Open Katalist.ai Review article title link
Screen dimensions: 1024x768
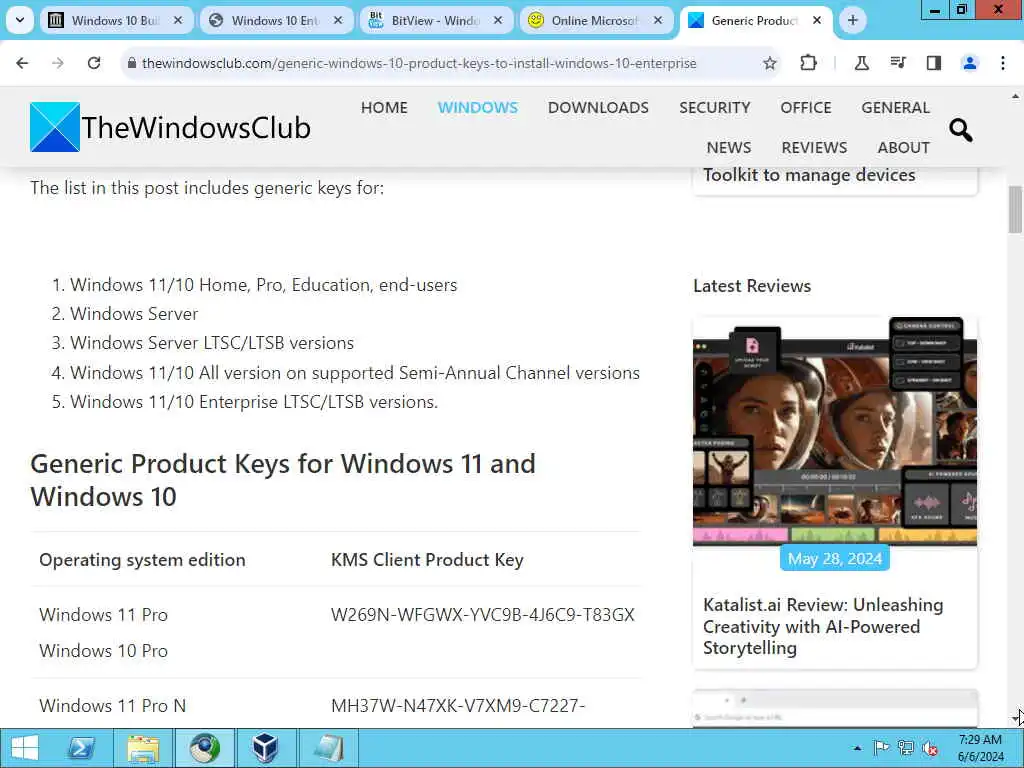(x=823, y=626)
